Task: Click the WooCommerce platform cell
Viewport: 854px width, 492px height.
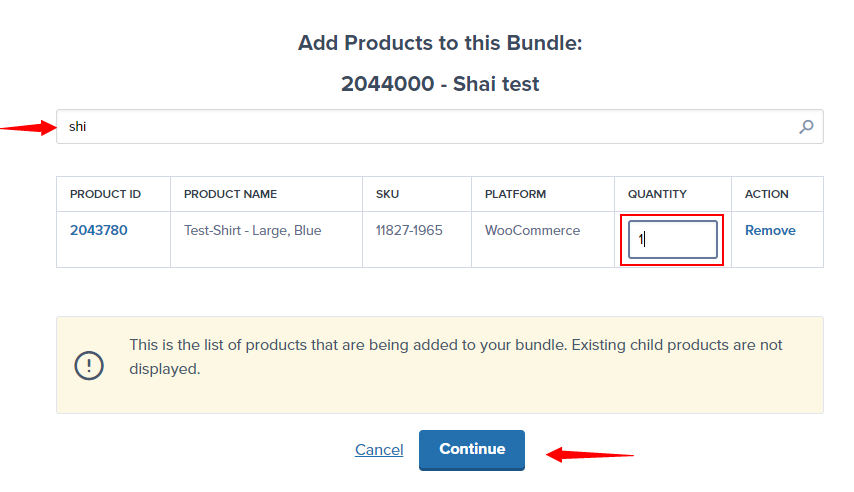Action: click(x=532, y=230)
